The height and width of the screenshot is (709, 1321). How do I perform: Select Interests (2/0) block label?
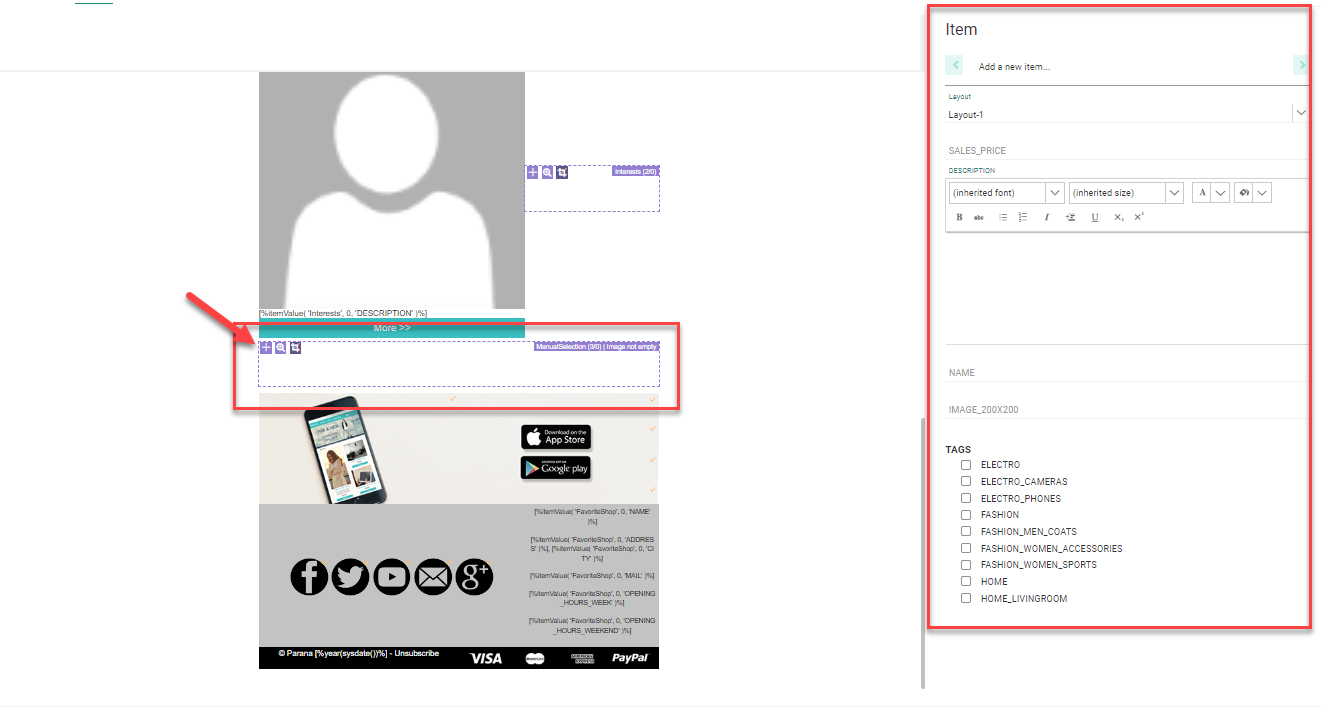click(x=636, y=172)
